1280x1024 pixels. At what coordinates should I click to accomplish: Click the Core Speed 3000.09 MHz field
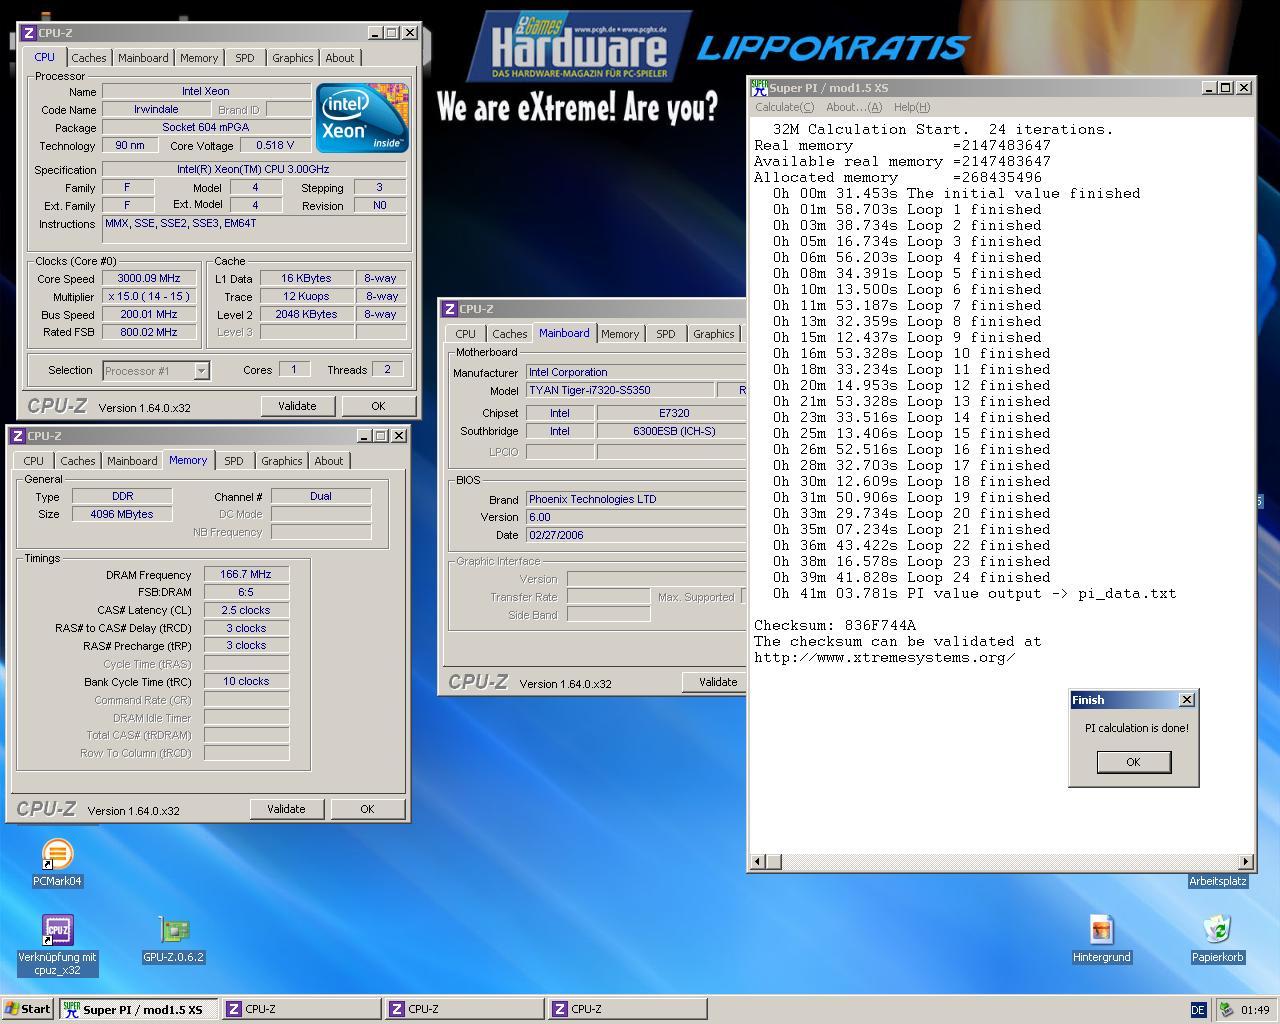point(149,279)
